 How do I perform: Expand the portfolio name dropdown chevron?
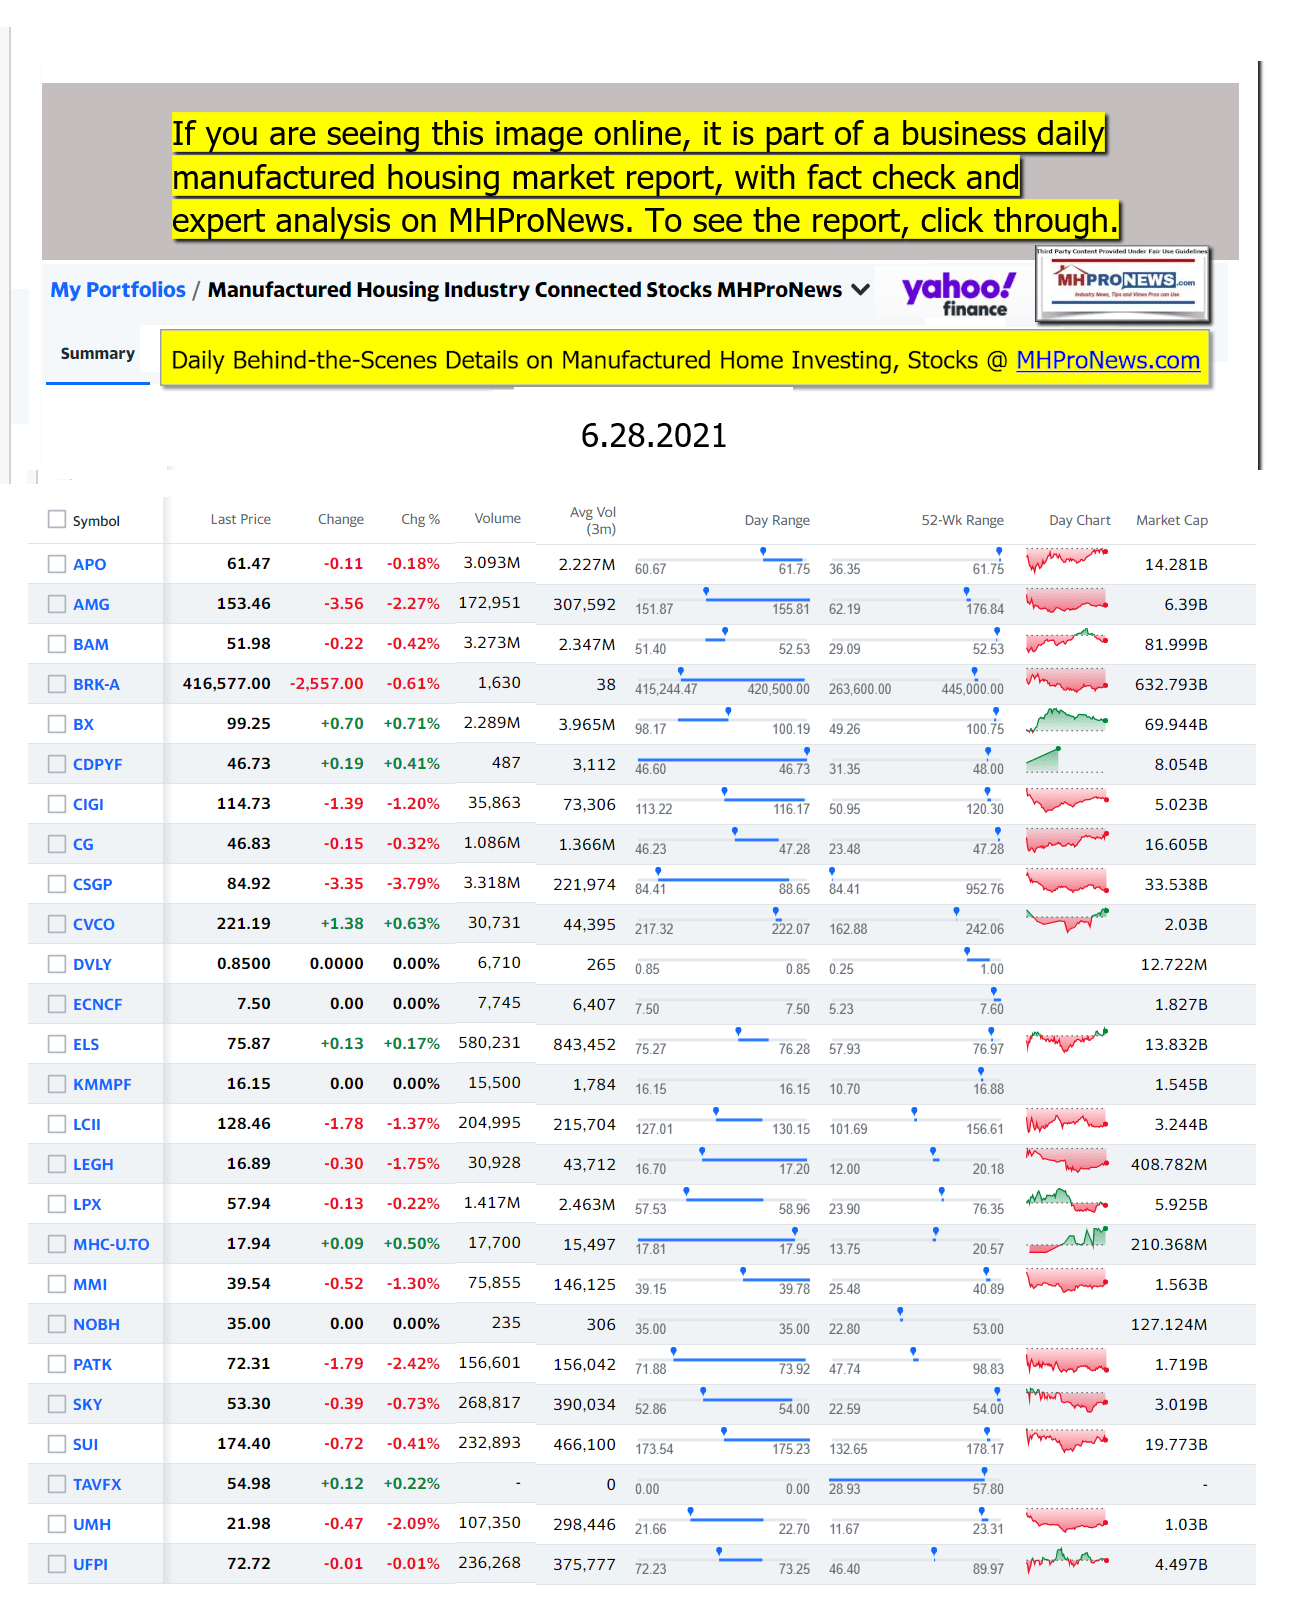(x=860, y=290)
